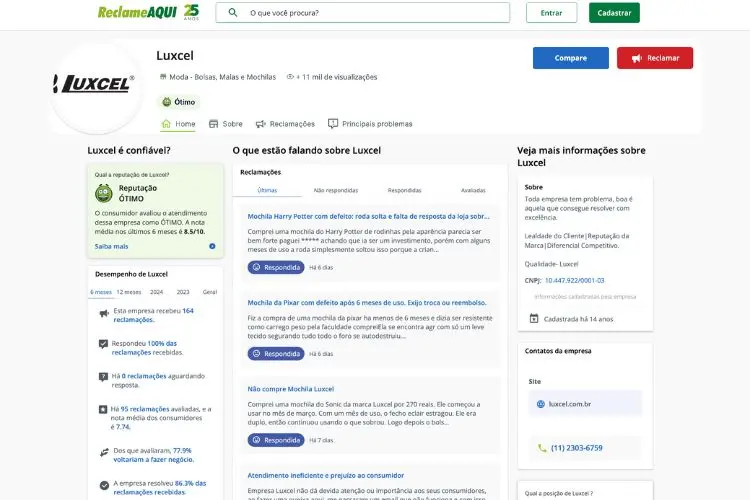Select the 6 meses performance tab
Viewport: 750px width, 500px height.
click(x=101, y=292)
